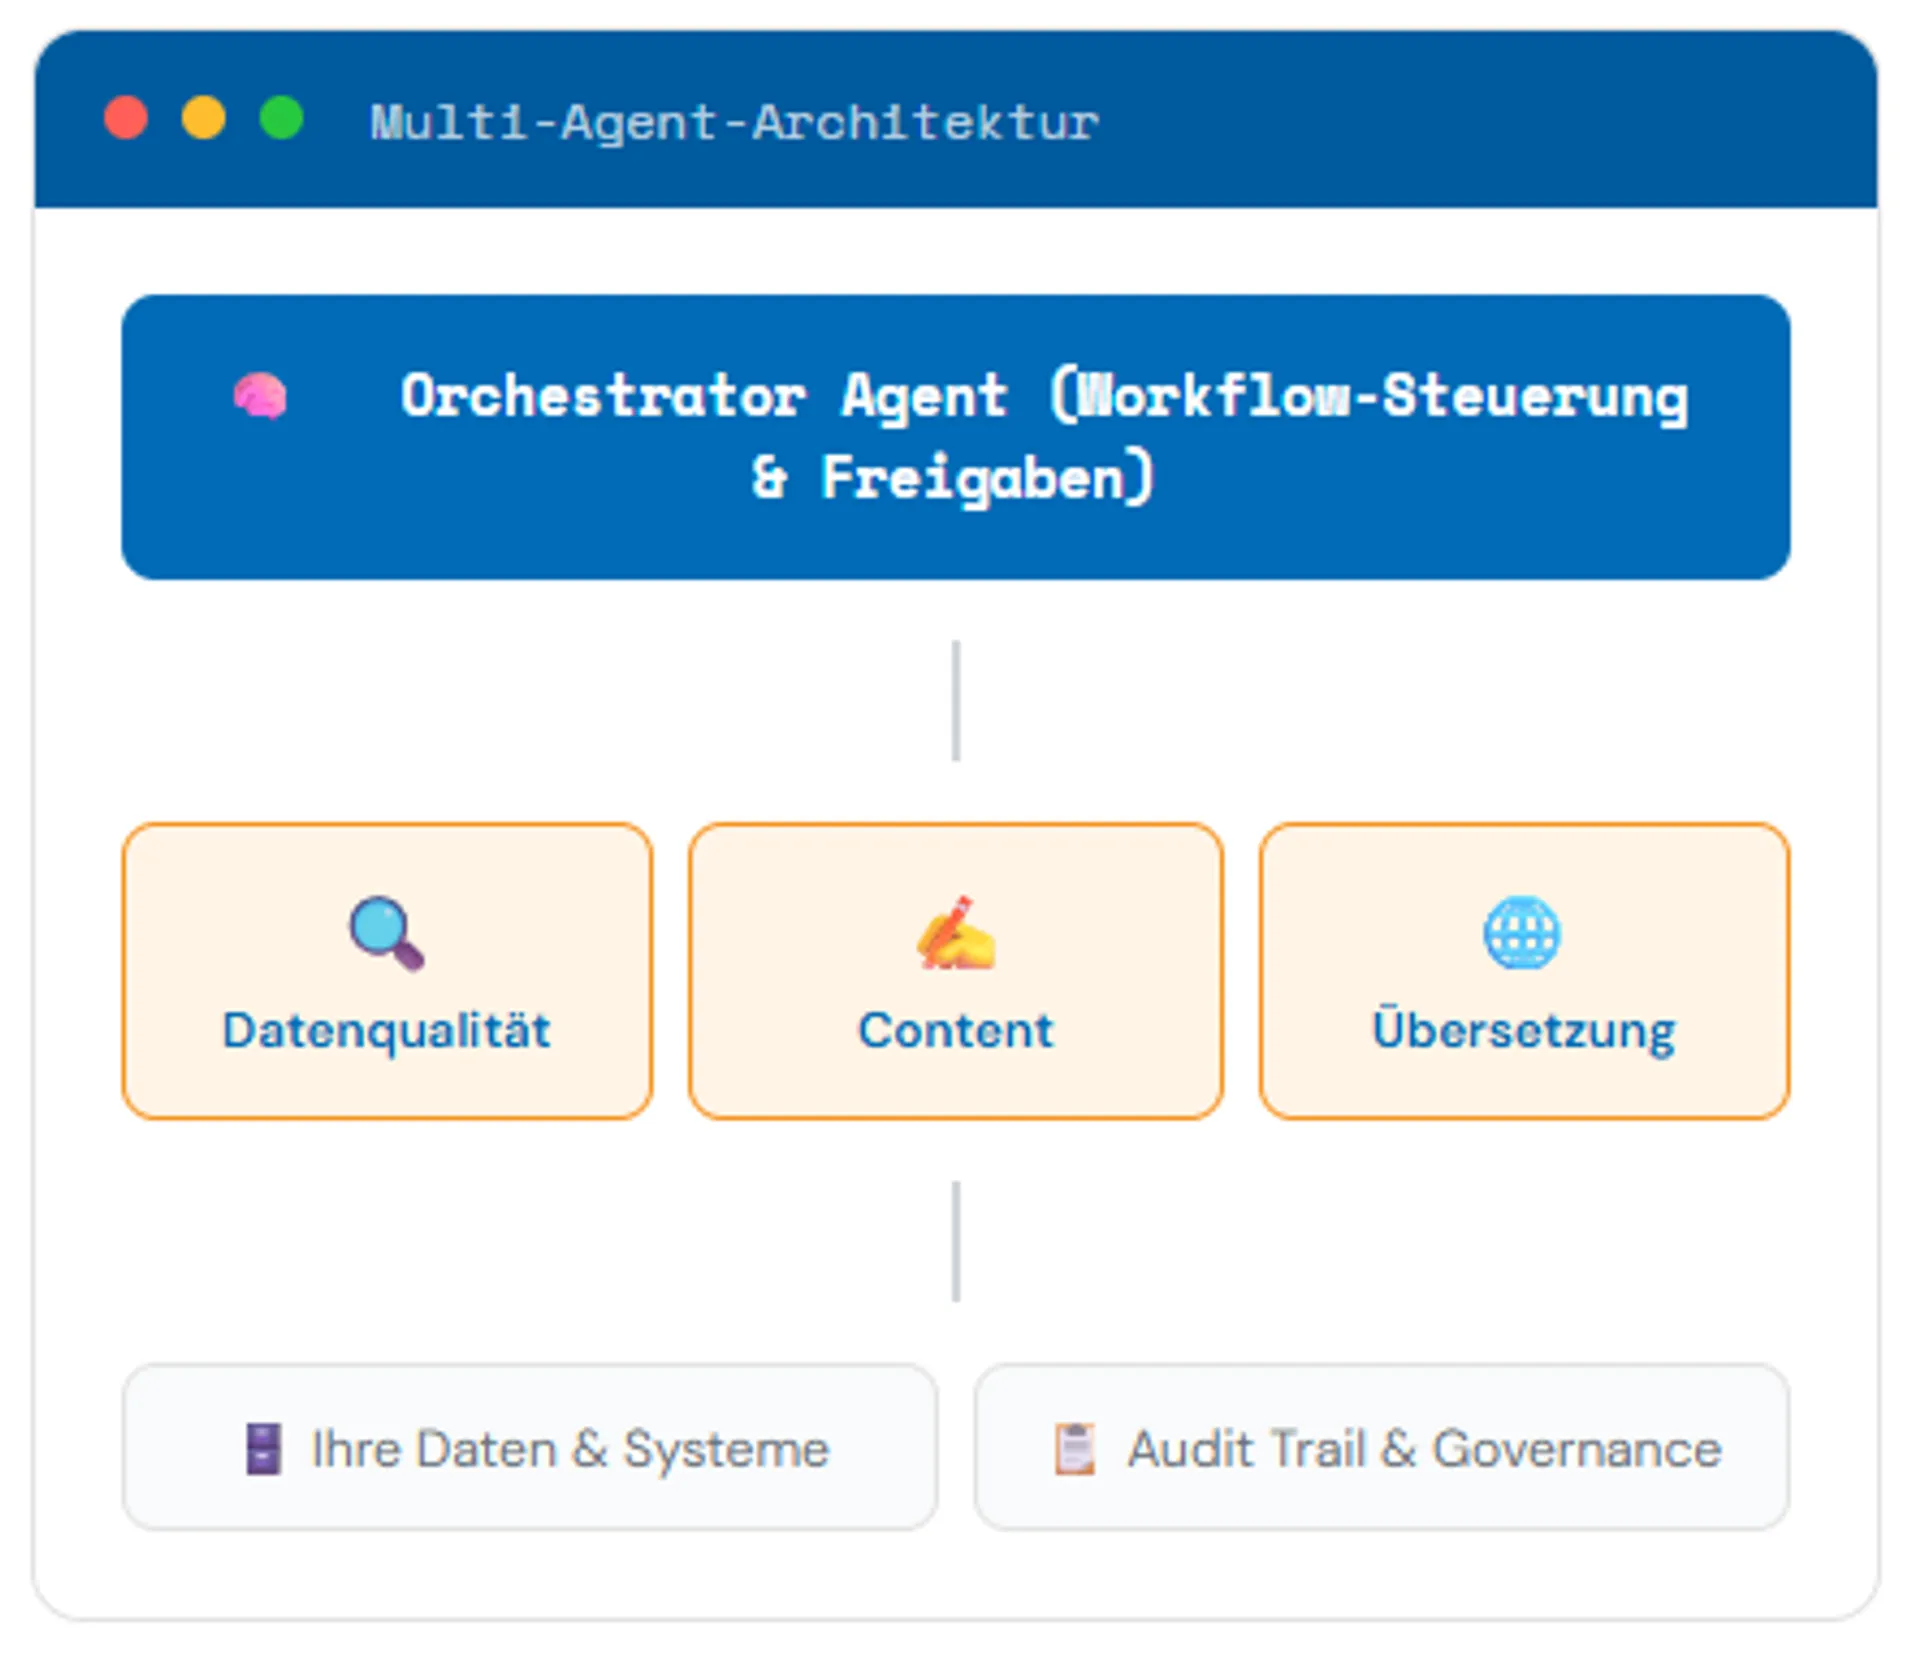Screen dimensions: 1920x1661
Task: Click empty area of the blue title bar
Action: (1500, 120)
